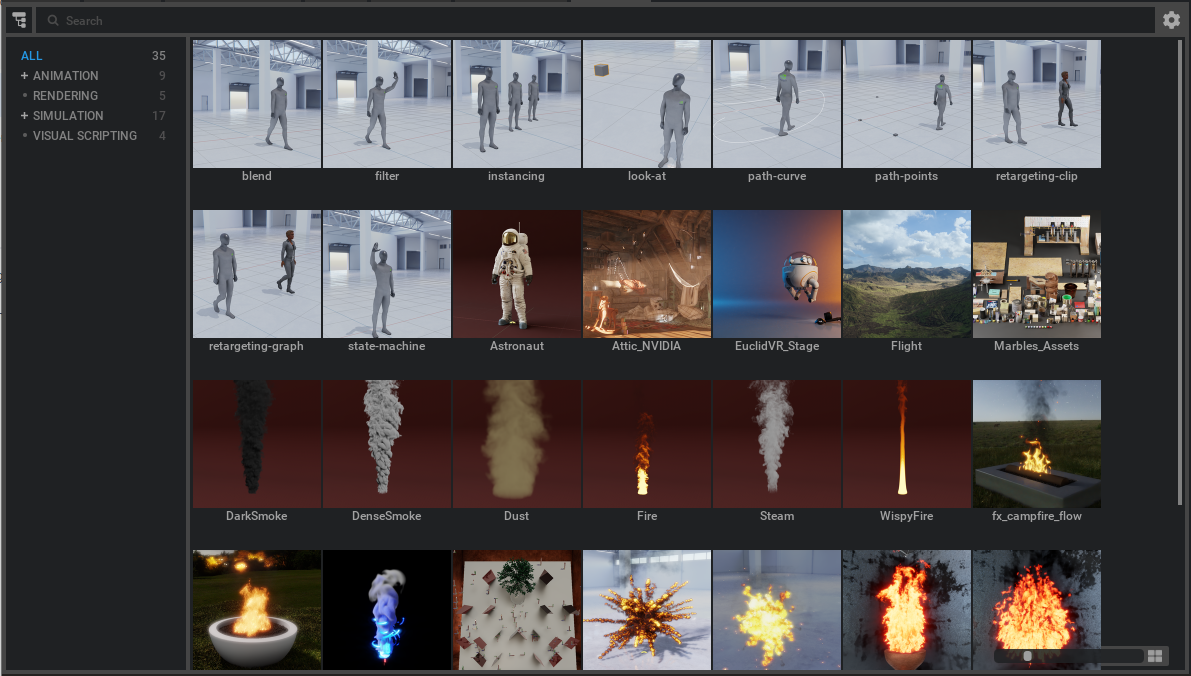Open the Astronaut example
Viewport: 1191px width, 676px height.
(x=516, y=273)
